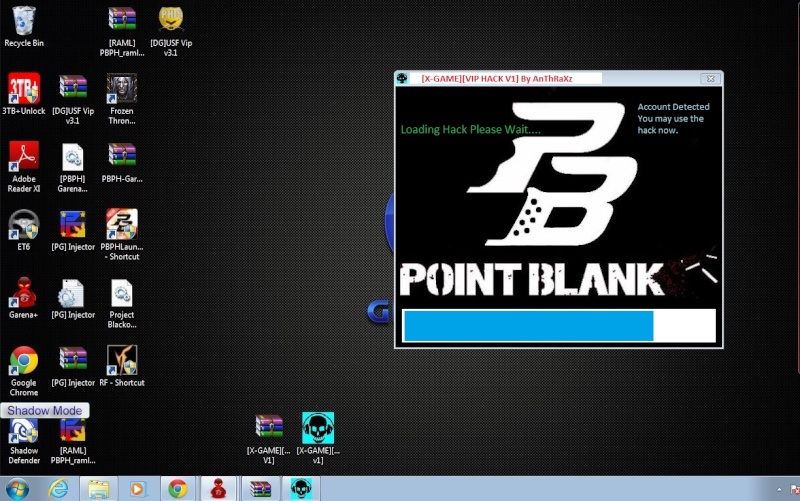Screen dimensions: 800x501
Task: Switch to the WinRAR taskbar button
Action: point(260,489)
